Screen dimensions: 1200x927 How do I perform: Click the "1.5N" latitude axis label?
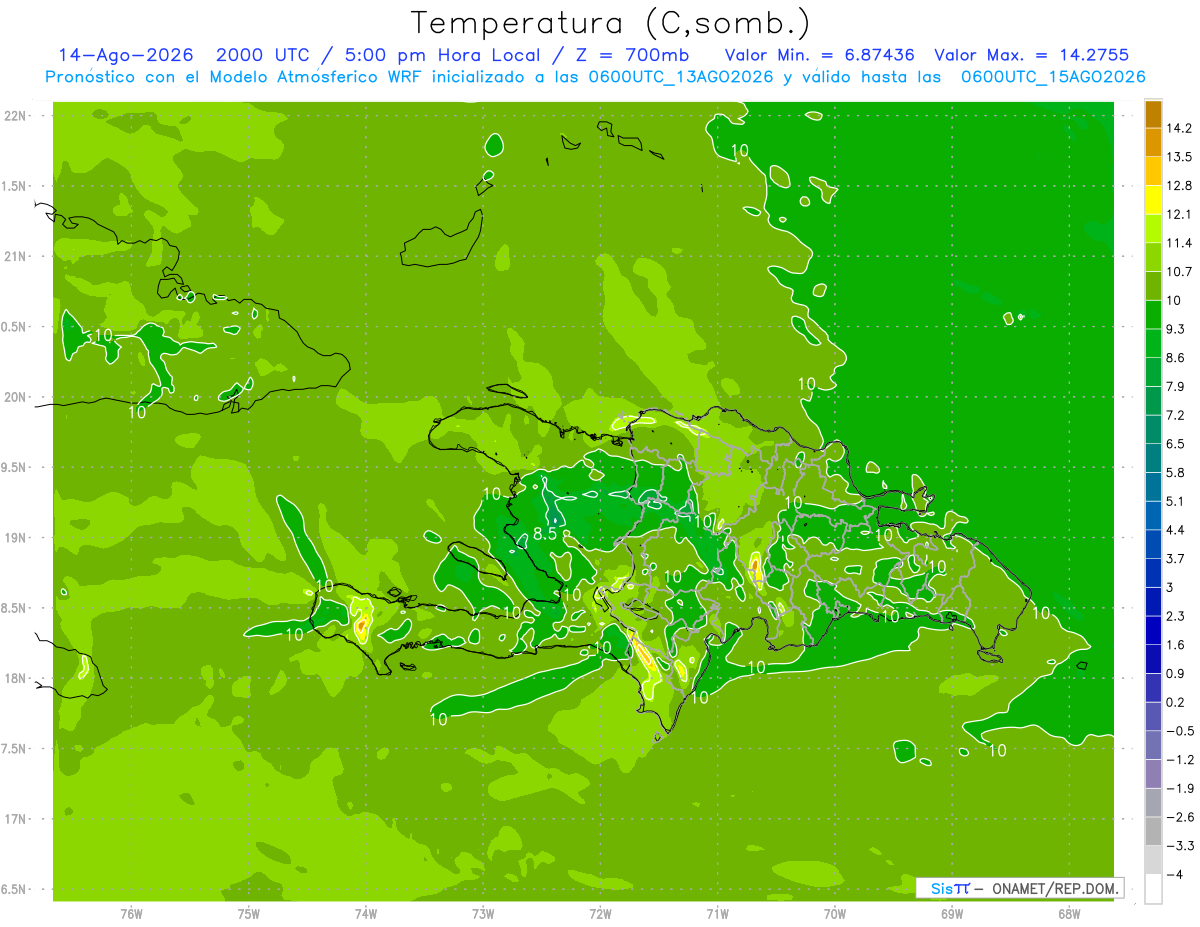tap(14, 186)
